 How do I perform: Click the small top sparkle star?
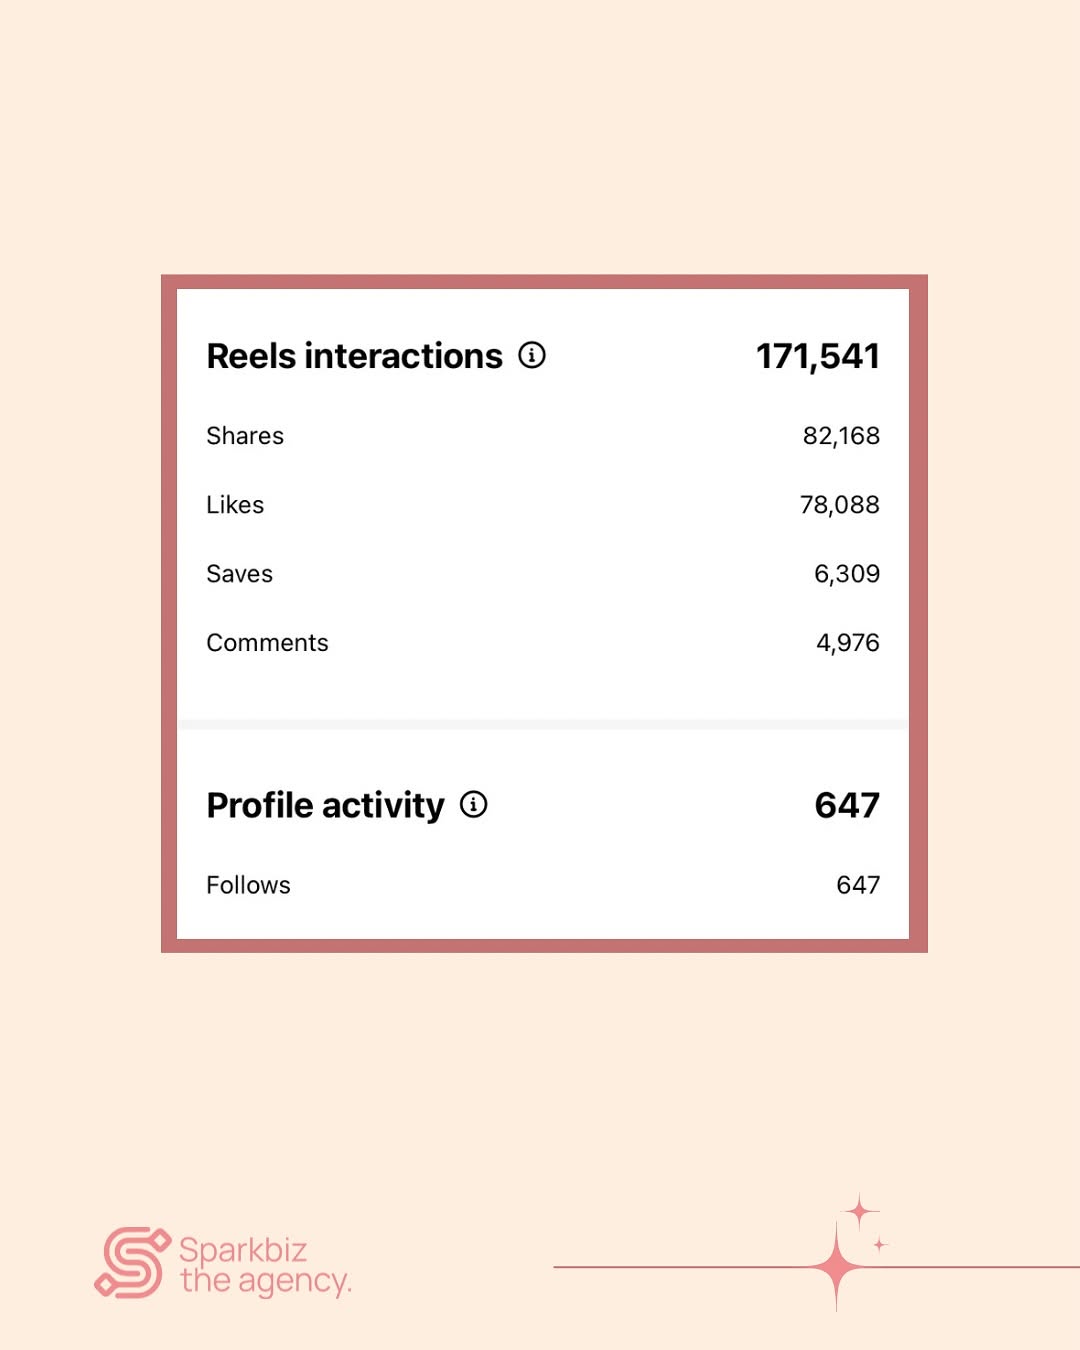(860, 1212)
